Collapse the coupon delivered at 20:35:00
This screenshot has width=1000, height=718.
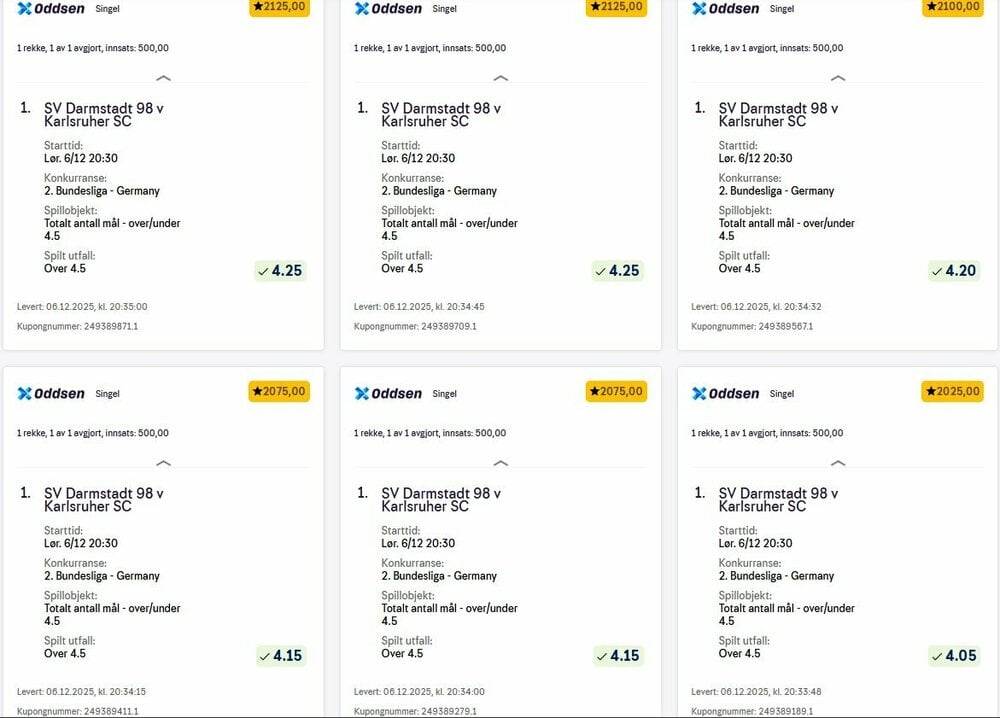164,78
